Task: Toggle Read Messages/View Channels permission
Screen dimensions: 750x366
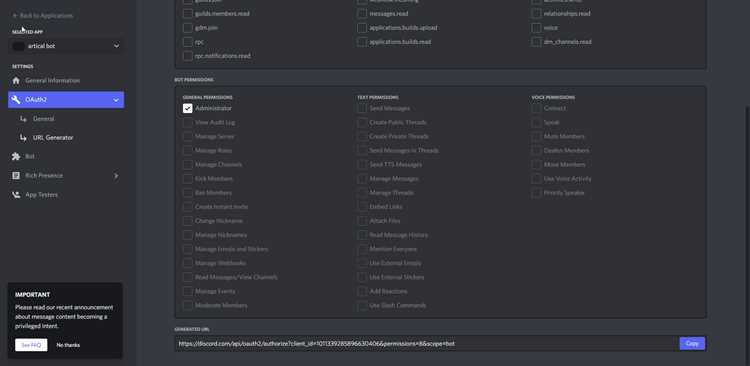Action: click(188, 277)
